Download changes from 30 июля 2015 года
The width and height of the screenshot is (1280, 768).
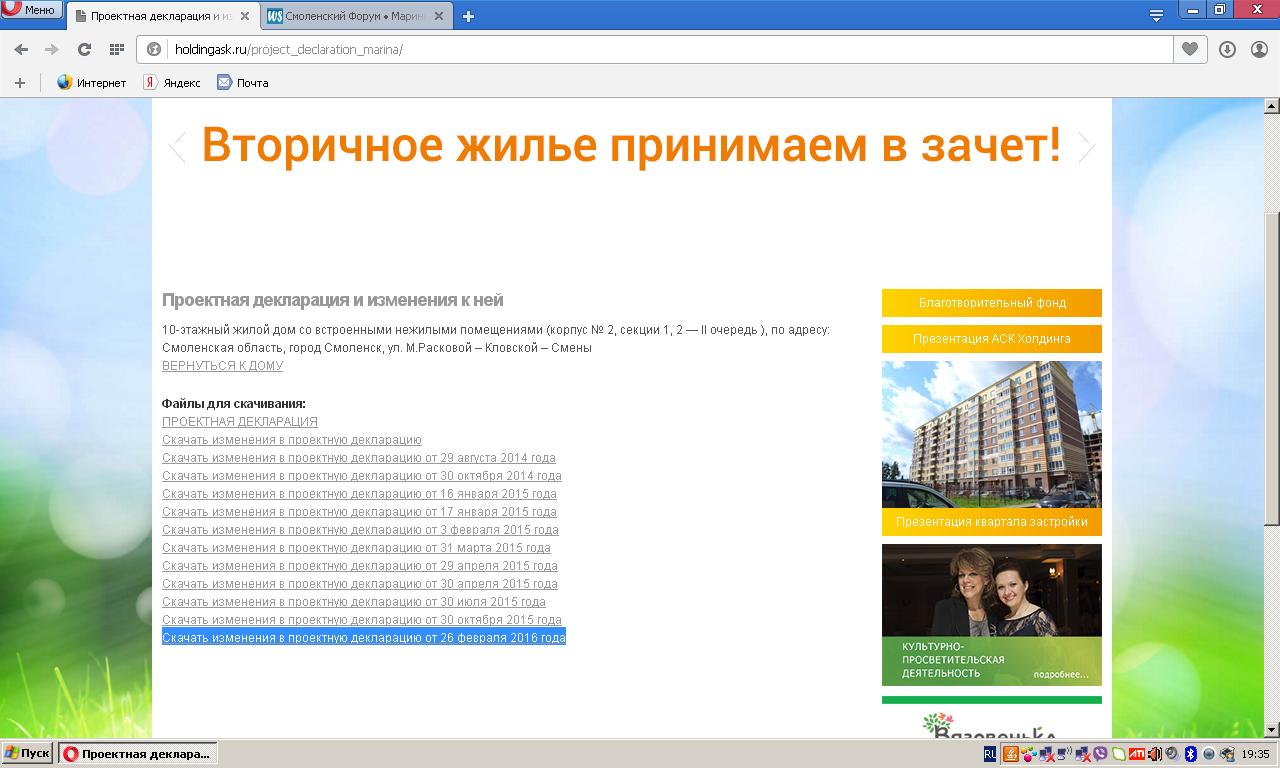tap(354, 602)
